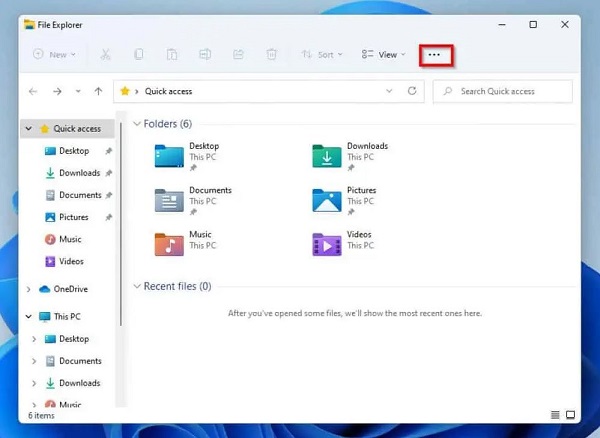Screen dimensions: 600x438
Task: Collapse the Recent files (0) group
Action: coord(137,287)
